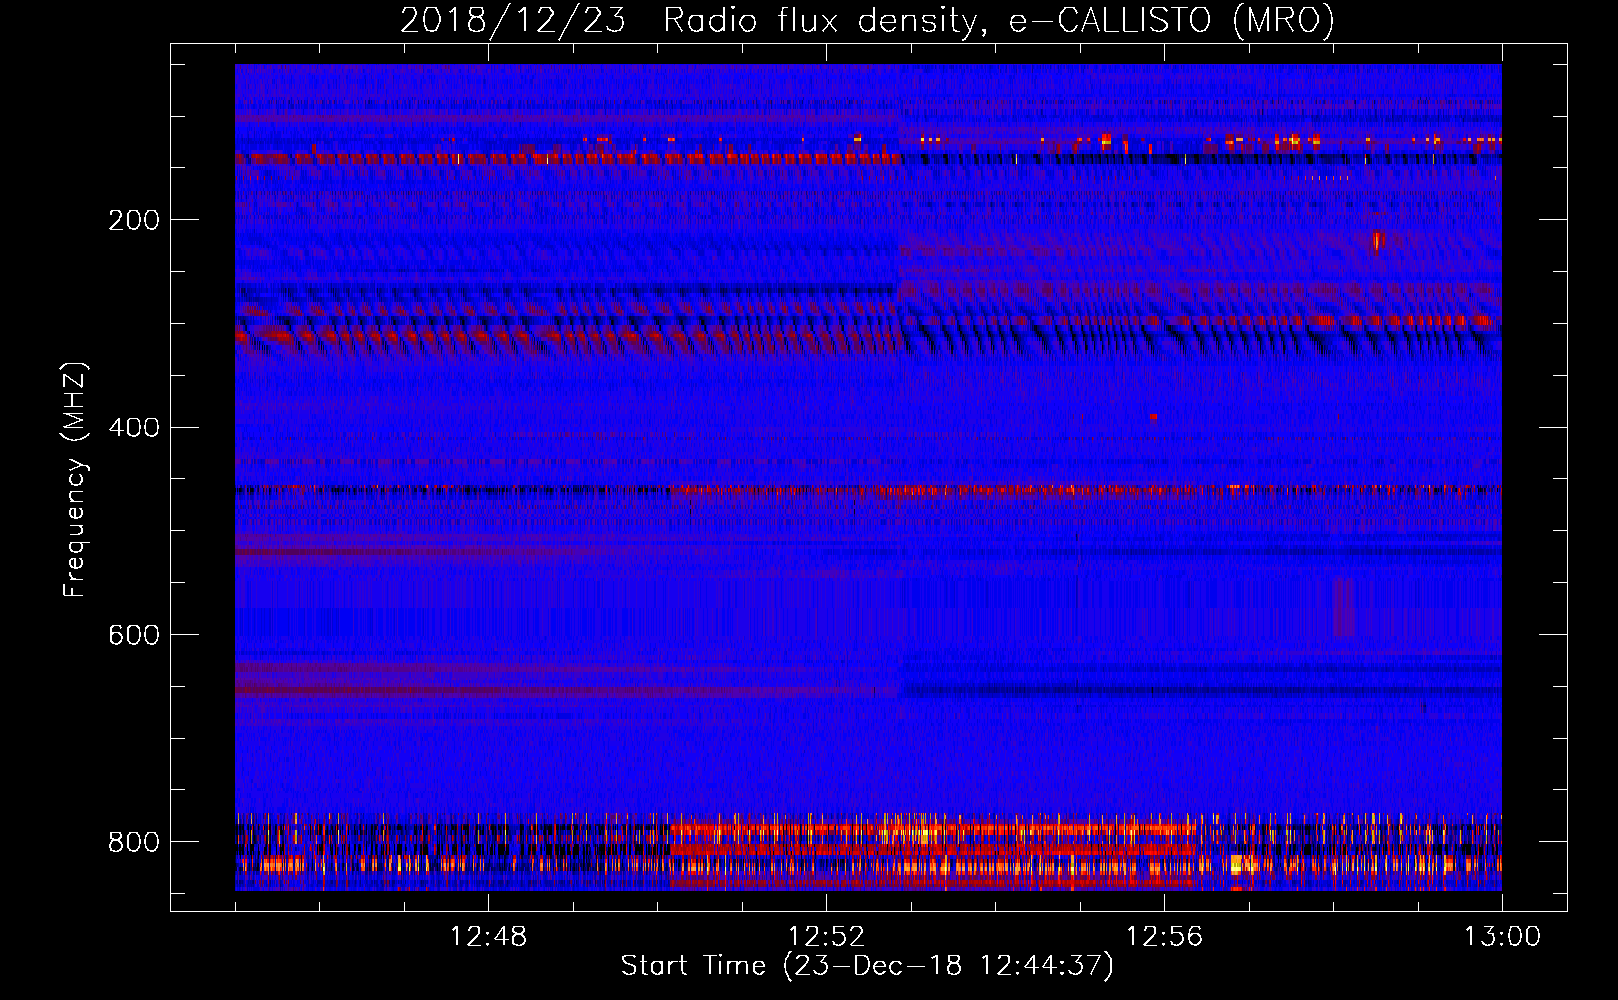This screenshot has width=1618, height=1000.
Task: Click the plot title 'Radio flux density, e-CALLISTO (MRO)'
Action: point(999,21)
